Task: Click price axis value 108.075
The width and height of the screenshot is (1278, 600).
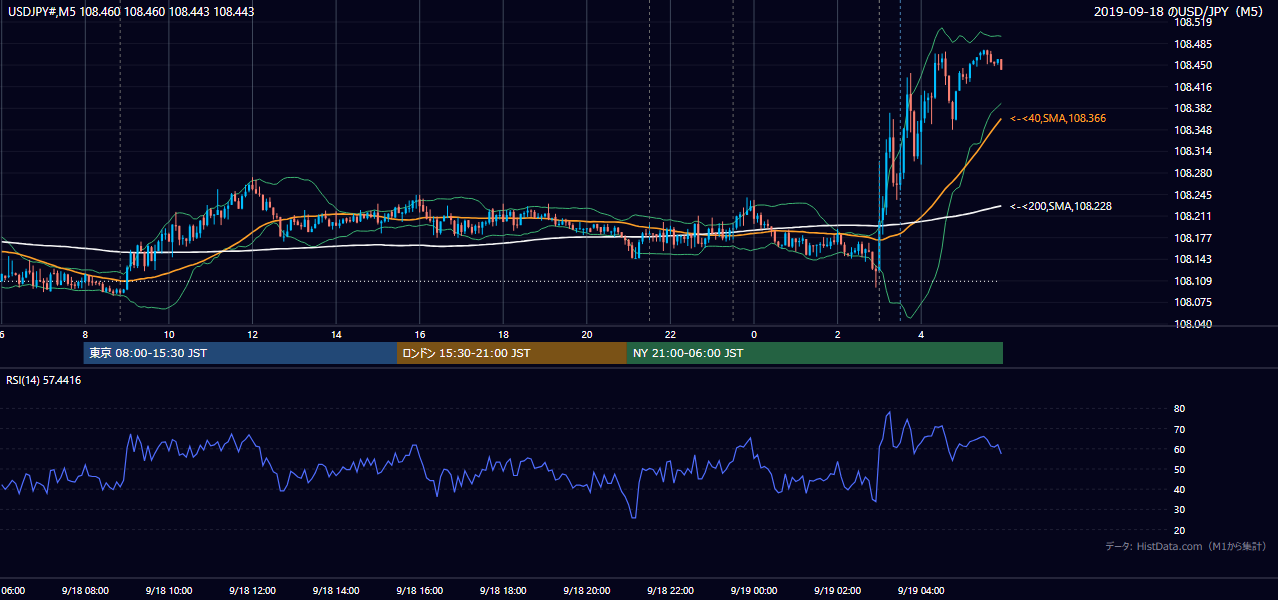Action: click(x=1191, y=302)
